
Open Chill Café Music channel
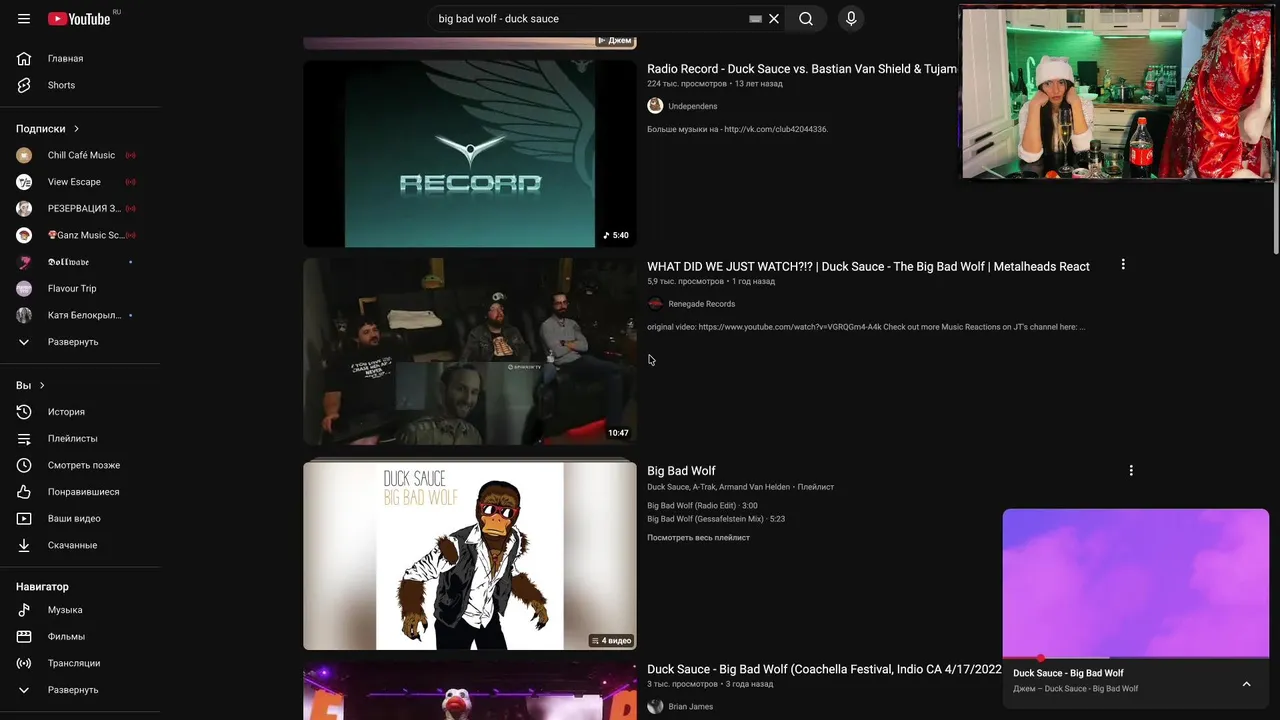(80, 155)
